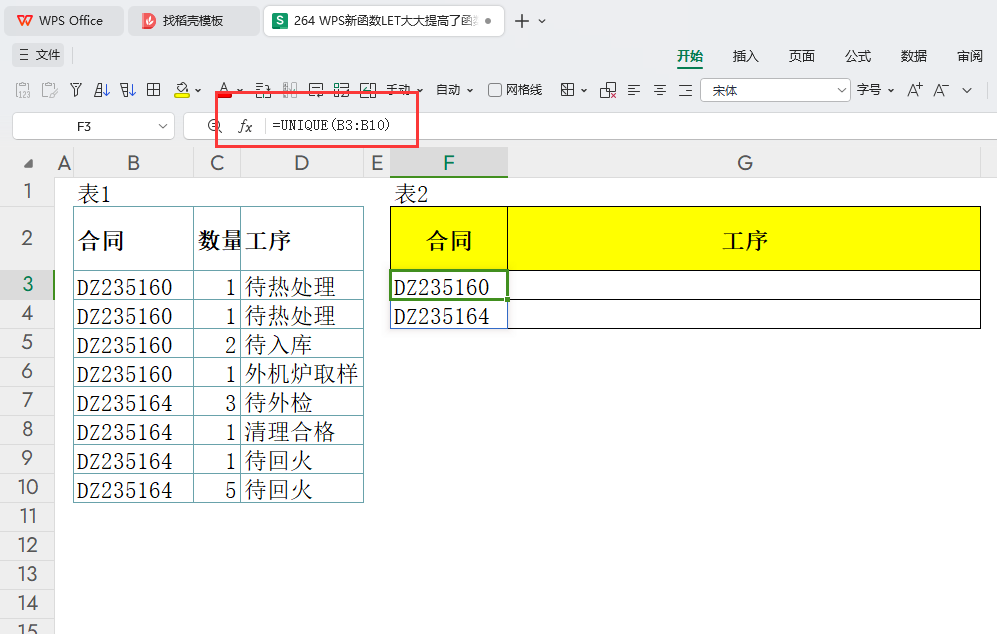Click the filter funnel icon

pyautogui.click(x=76, y=90)
